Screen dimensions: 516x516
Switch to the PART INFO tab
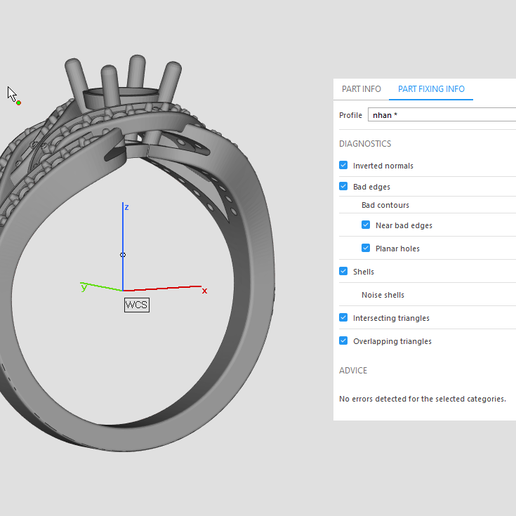(361, 89)
